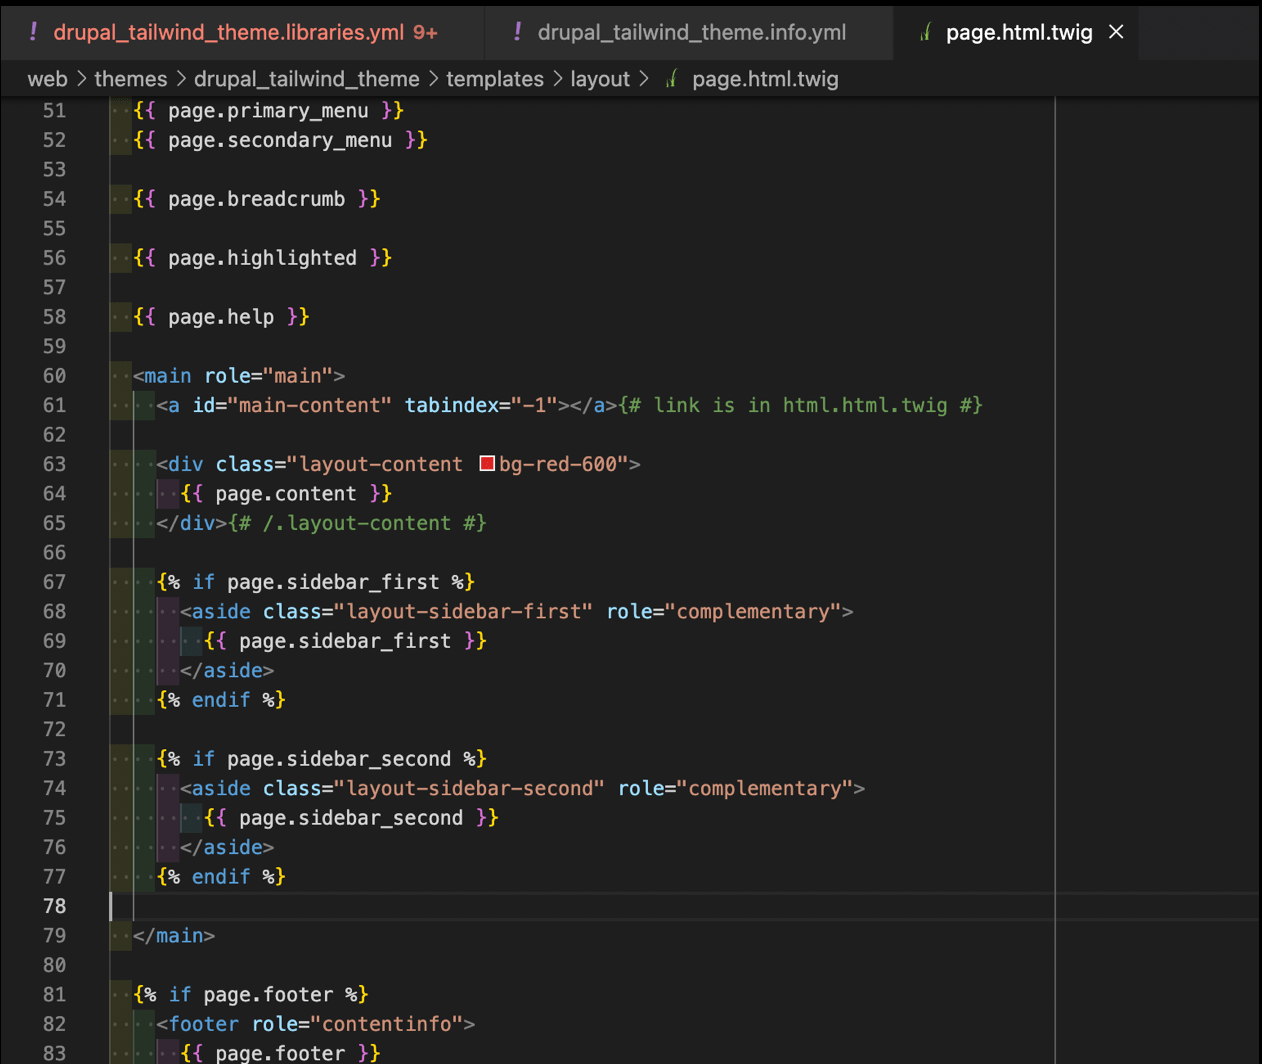Viewport: 1262px width, 1064px height.
Task: Open the 'themes' breadcrumb segment
Action: click(130, 79)
